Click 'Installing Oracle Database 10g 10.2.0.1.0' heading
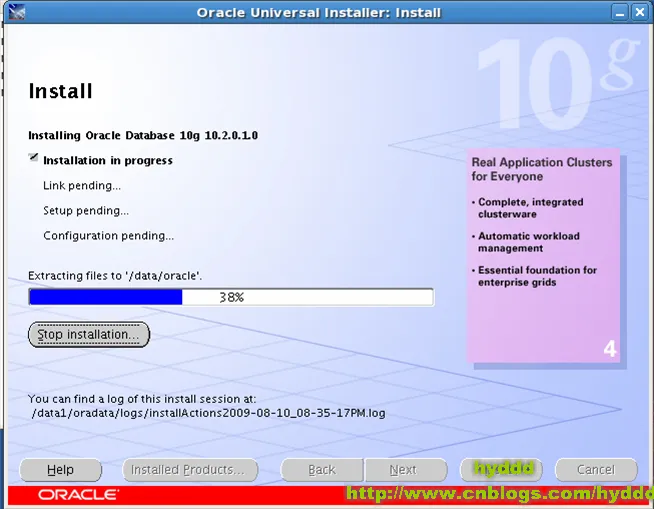The image size is (654, 509). click(x=143, y=136)
